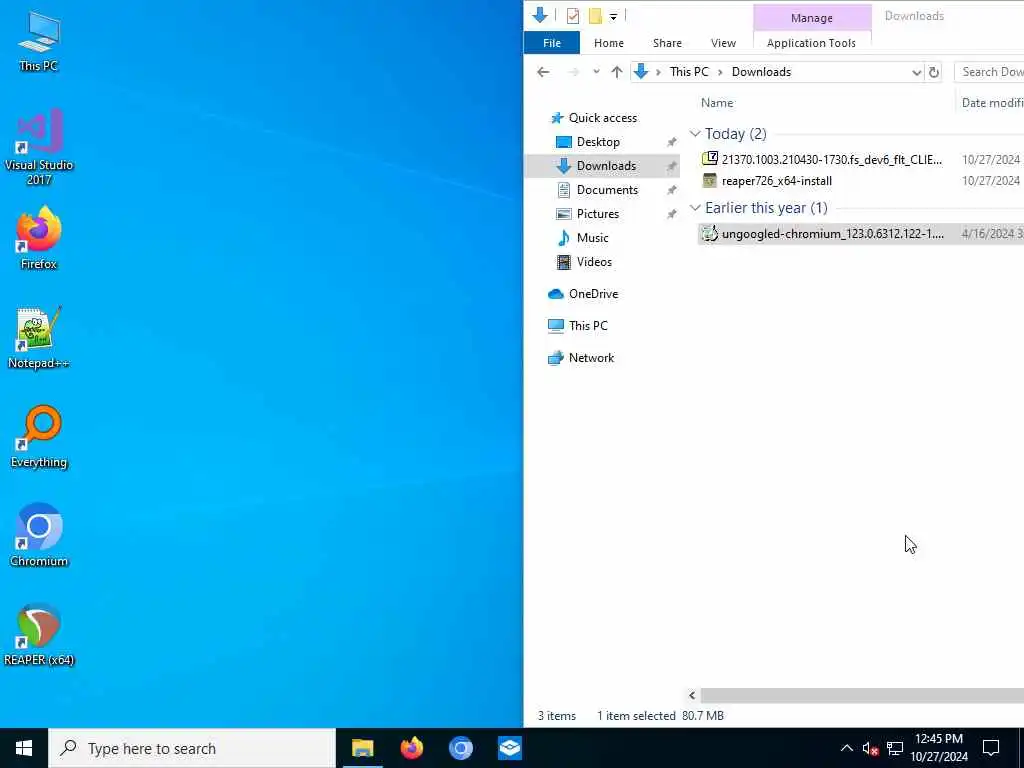Click the horizontal scrollbar track

click(x=862, y=696)
